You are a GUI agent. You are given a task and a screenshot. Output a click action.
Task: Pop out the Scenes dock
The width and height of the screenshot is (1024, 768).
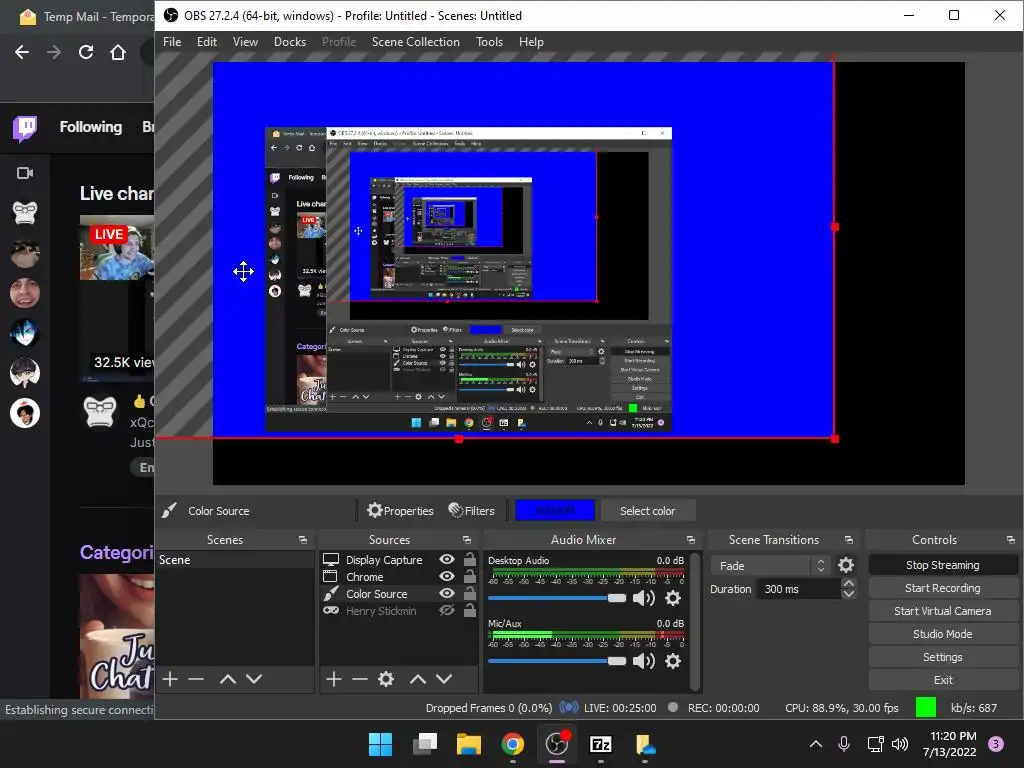coord(302,540)
